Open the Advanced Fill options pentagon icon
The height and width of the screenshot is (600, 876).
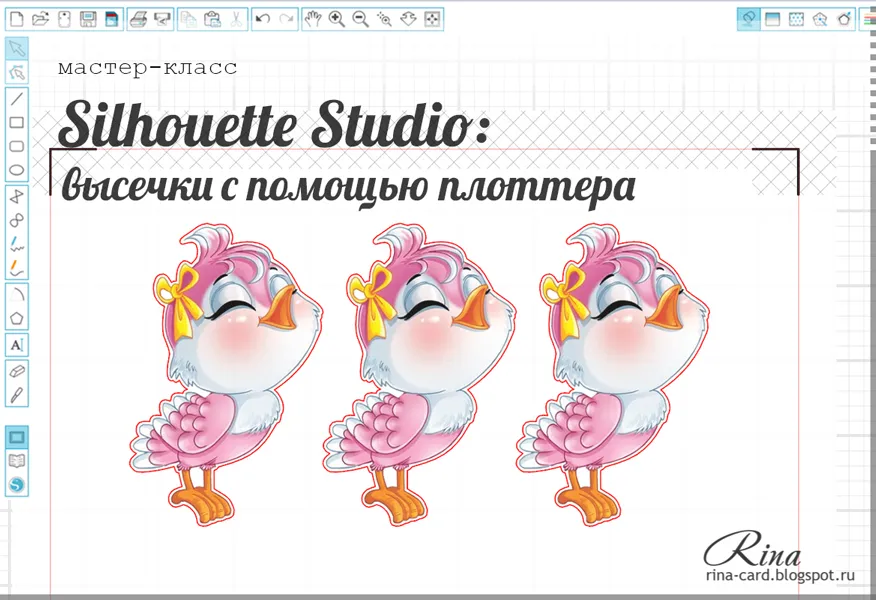[820, 20]
